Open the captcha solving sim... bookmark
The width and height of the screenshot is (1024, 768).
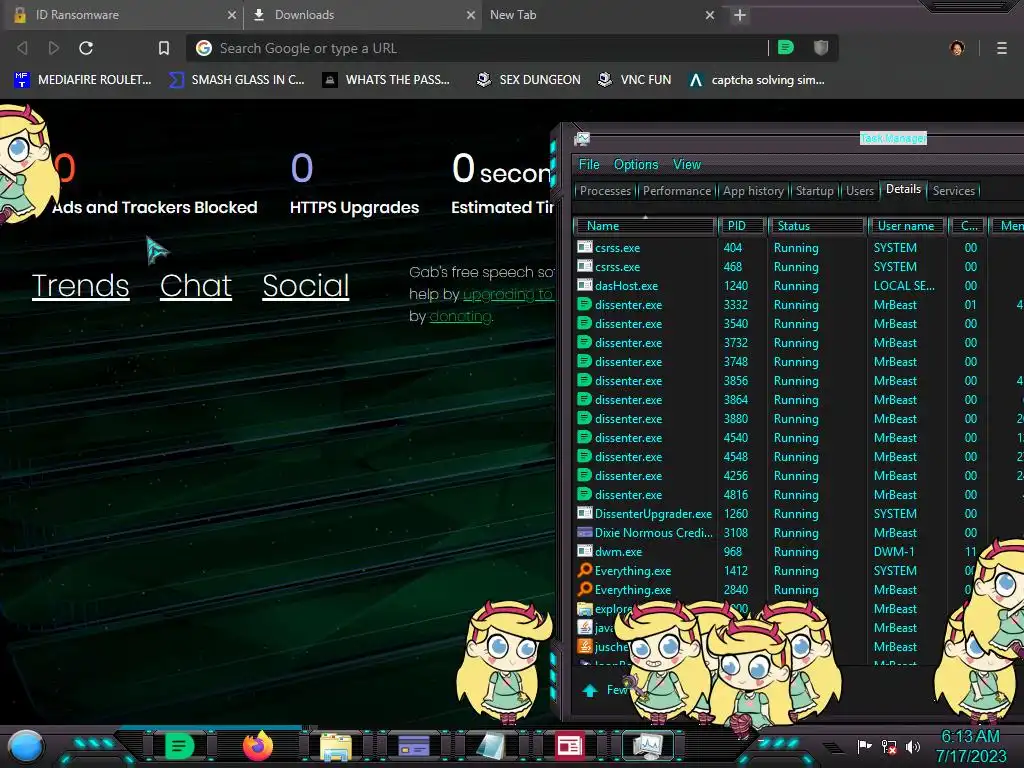point(757,80)
